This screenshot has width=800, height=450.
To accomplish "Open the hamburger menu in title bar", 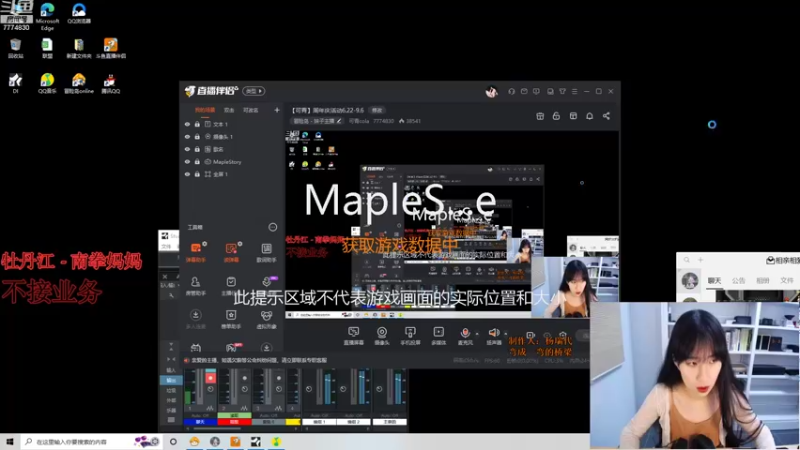I will [x=574, y=91].
